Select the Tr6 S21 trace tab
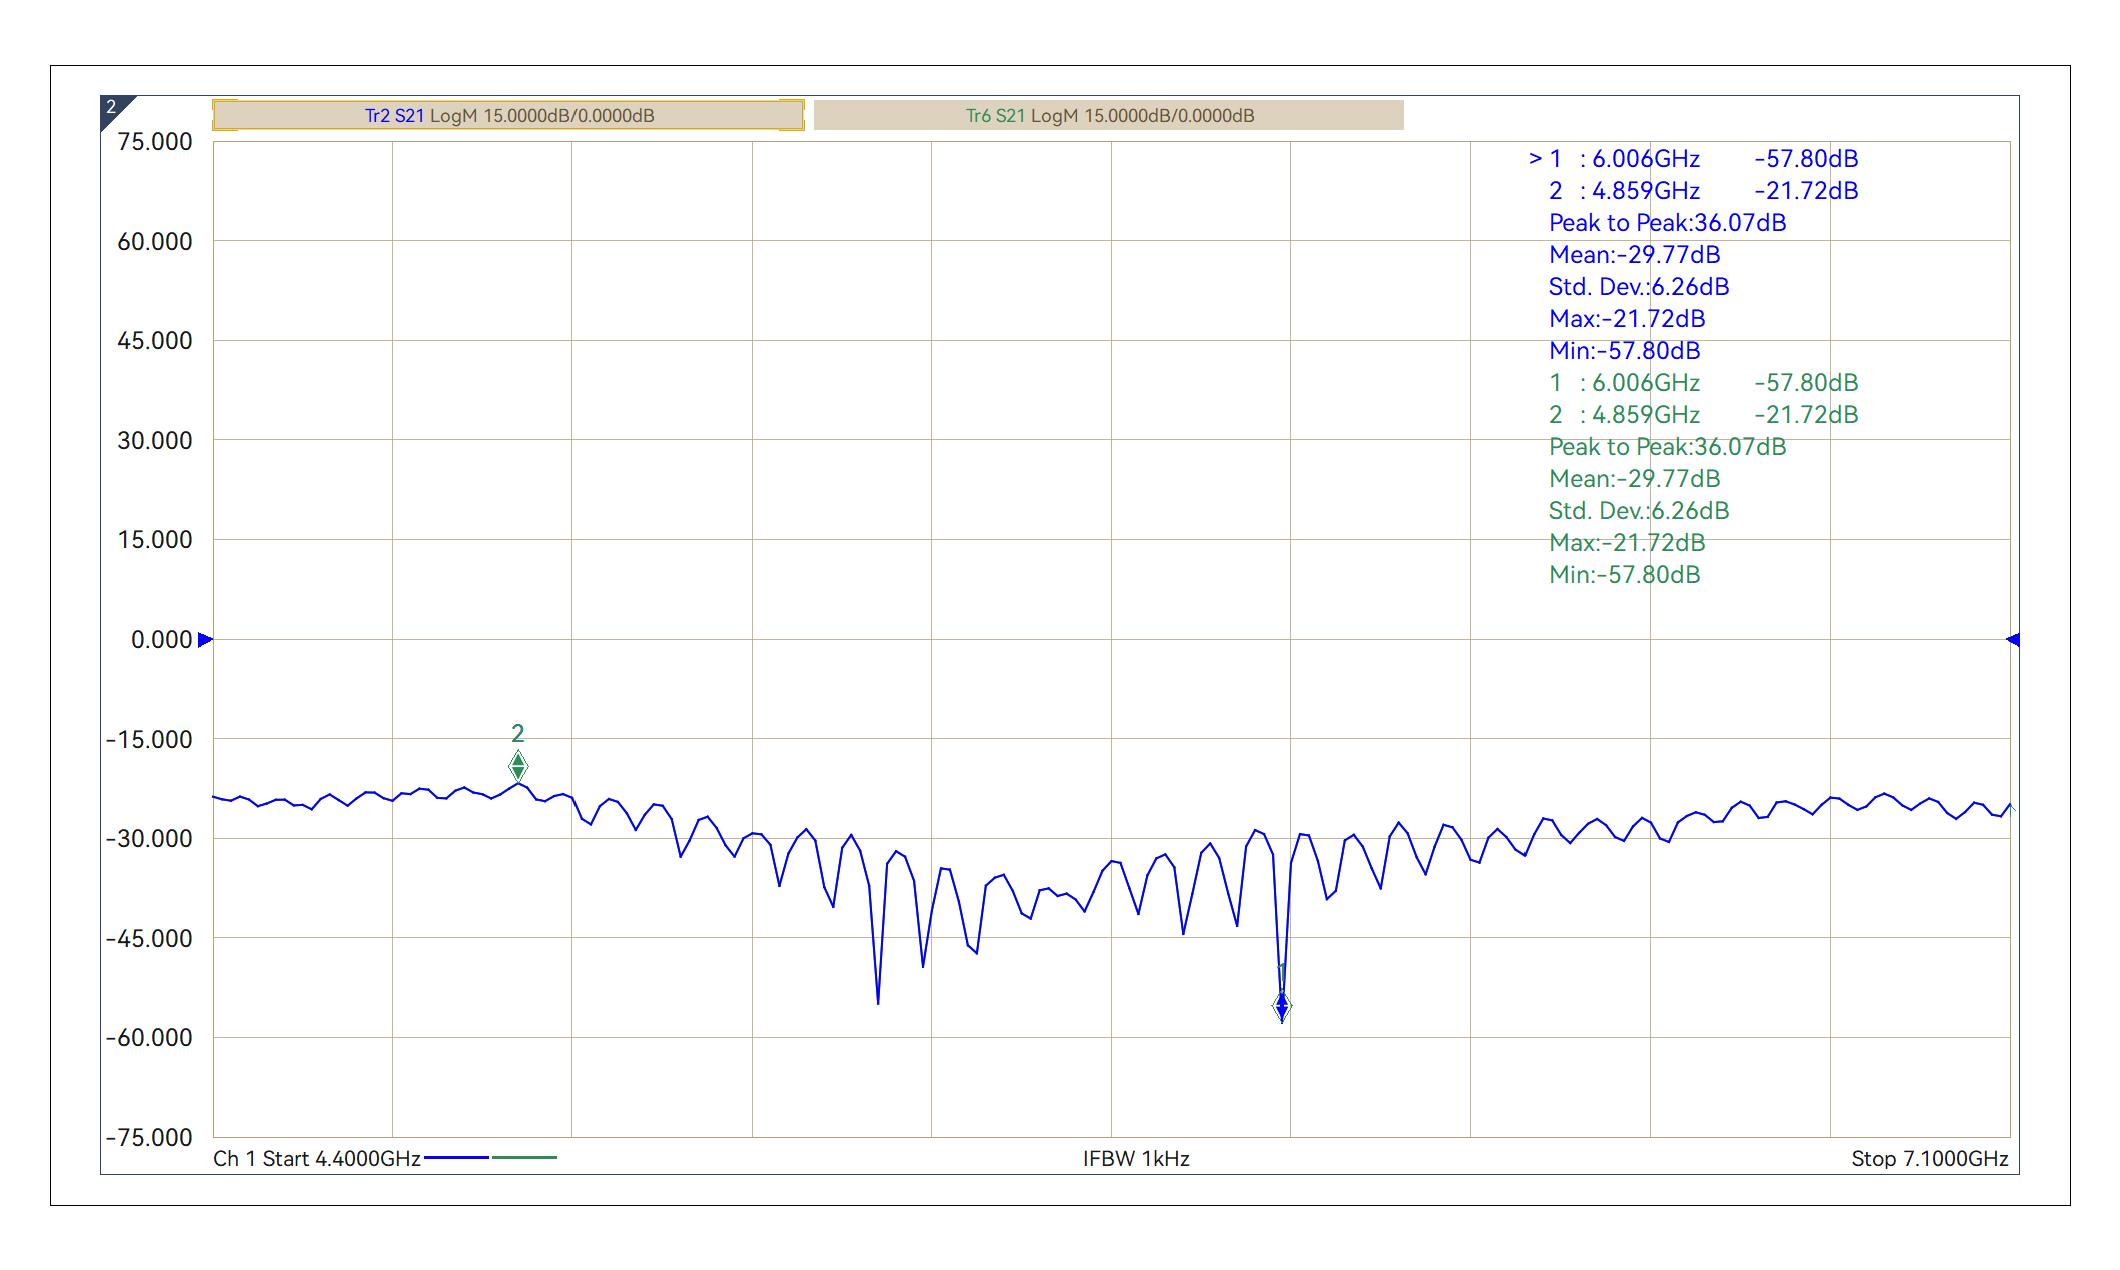This screenshot has height=1270, width=2120. click(x=1108, y=115)
